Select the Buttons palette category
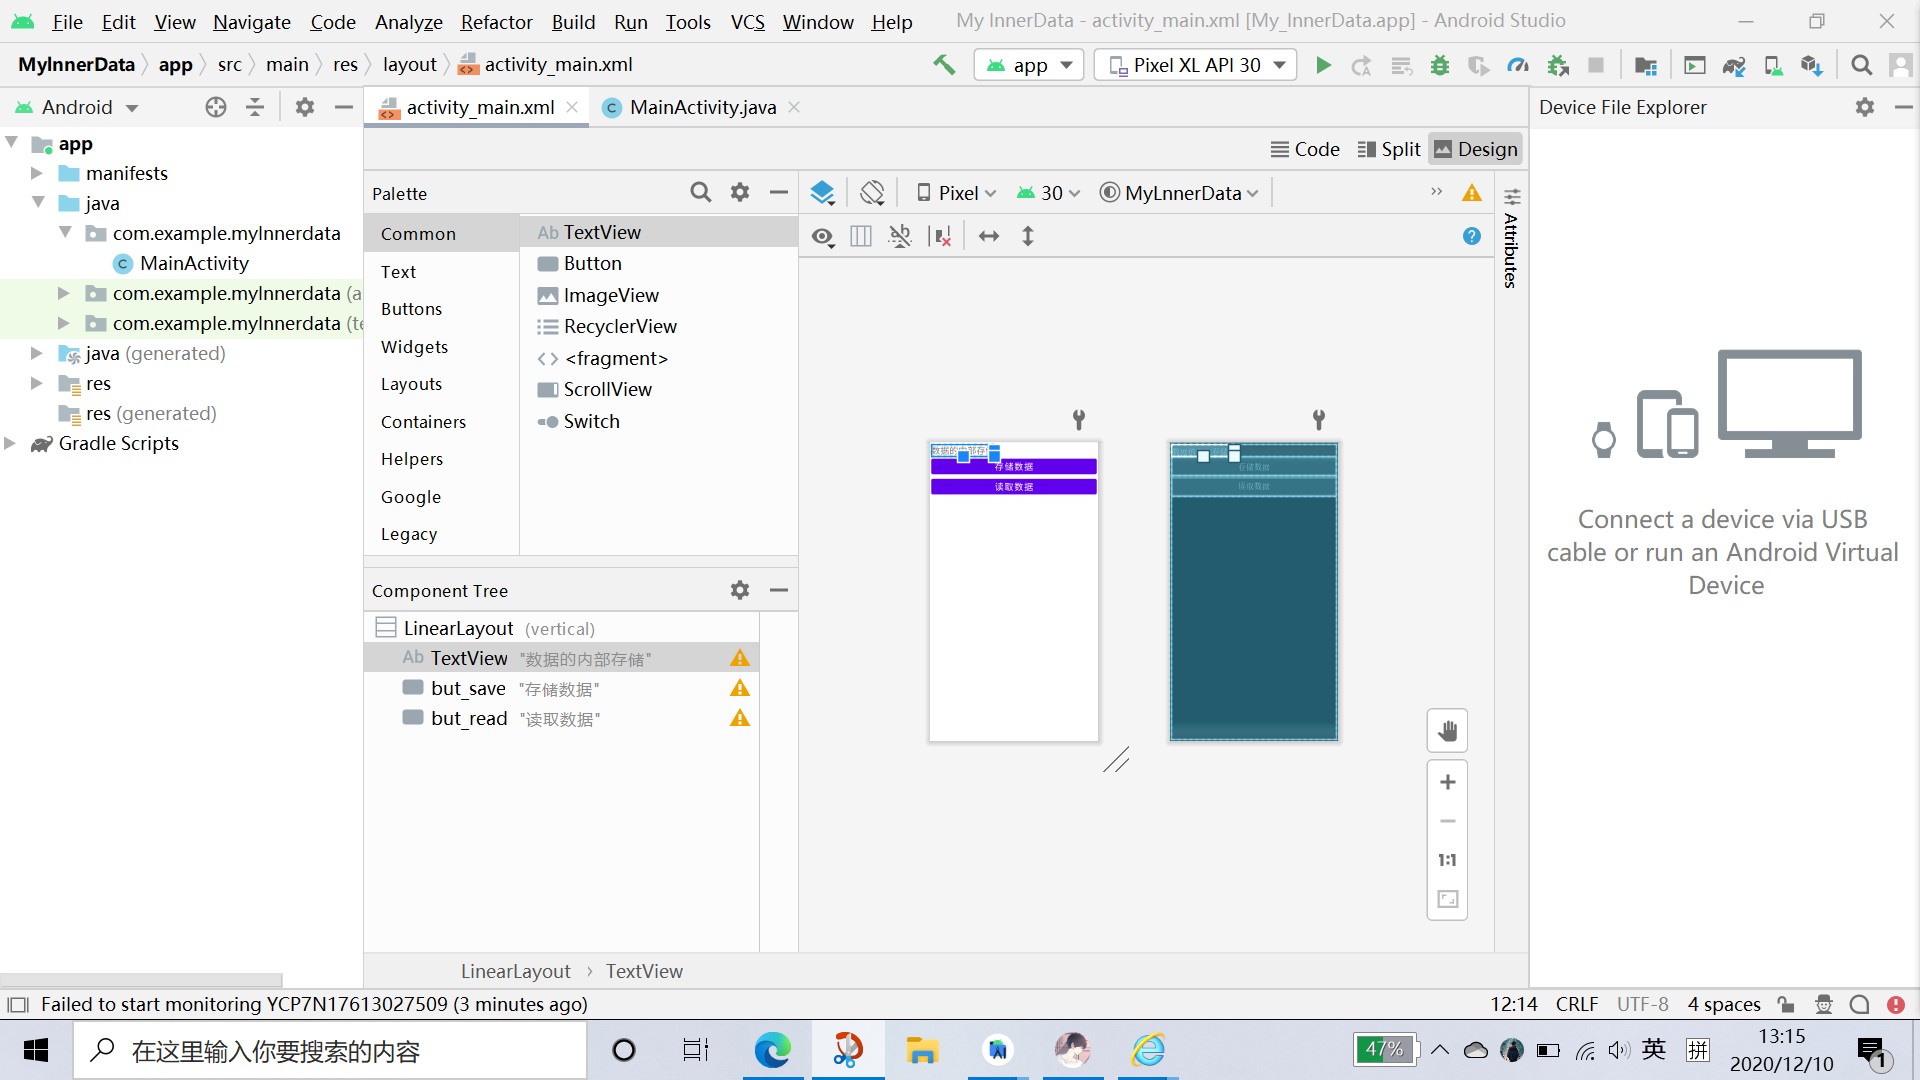This screenshot has width=1920, height=1080. [411, 309]
